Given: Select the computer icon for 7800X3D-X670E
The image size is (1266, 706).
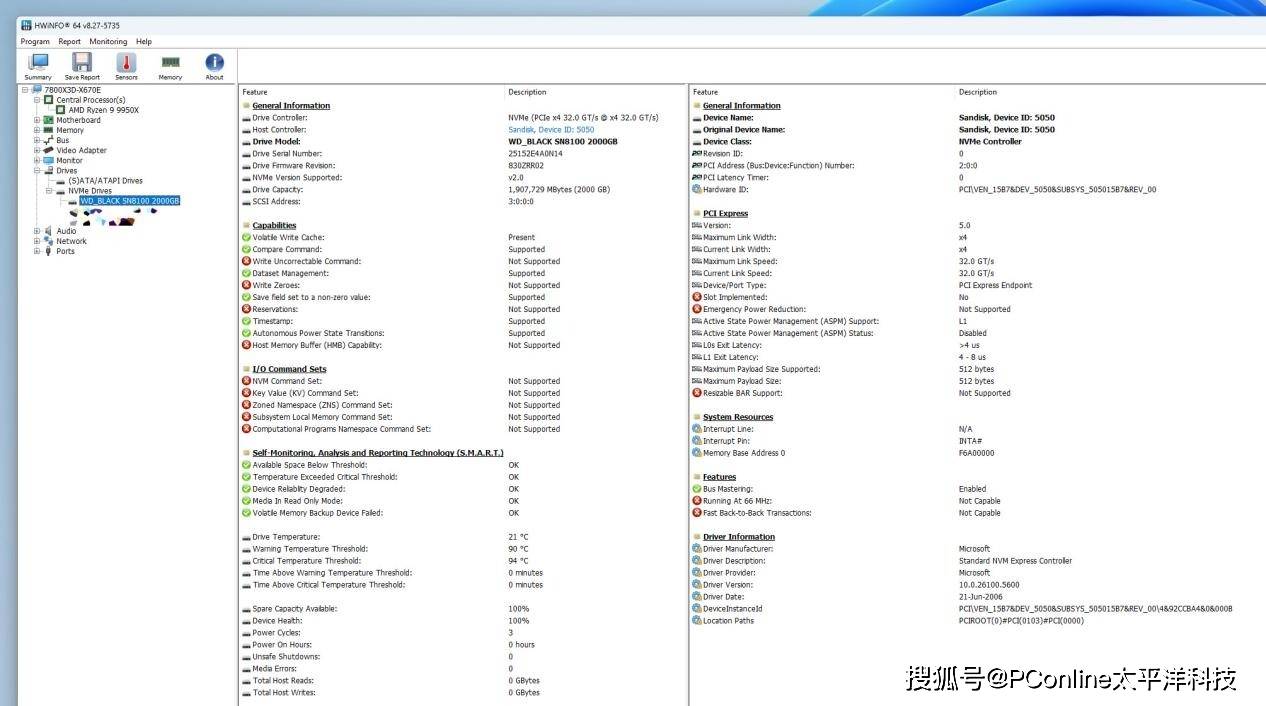Looking at the screenshot, I should (x=37, y=90).
